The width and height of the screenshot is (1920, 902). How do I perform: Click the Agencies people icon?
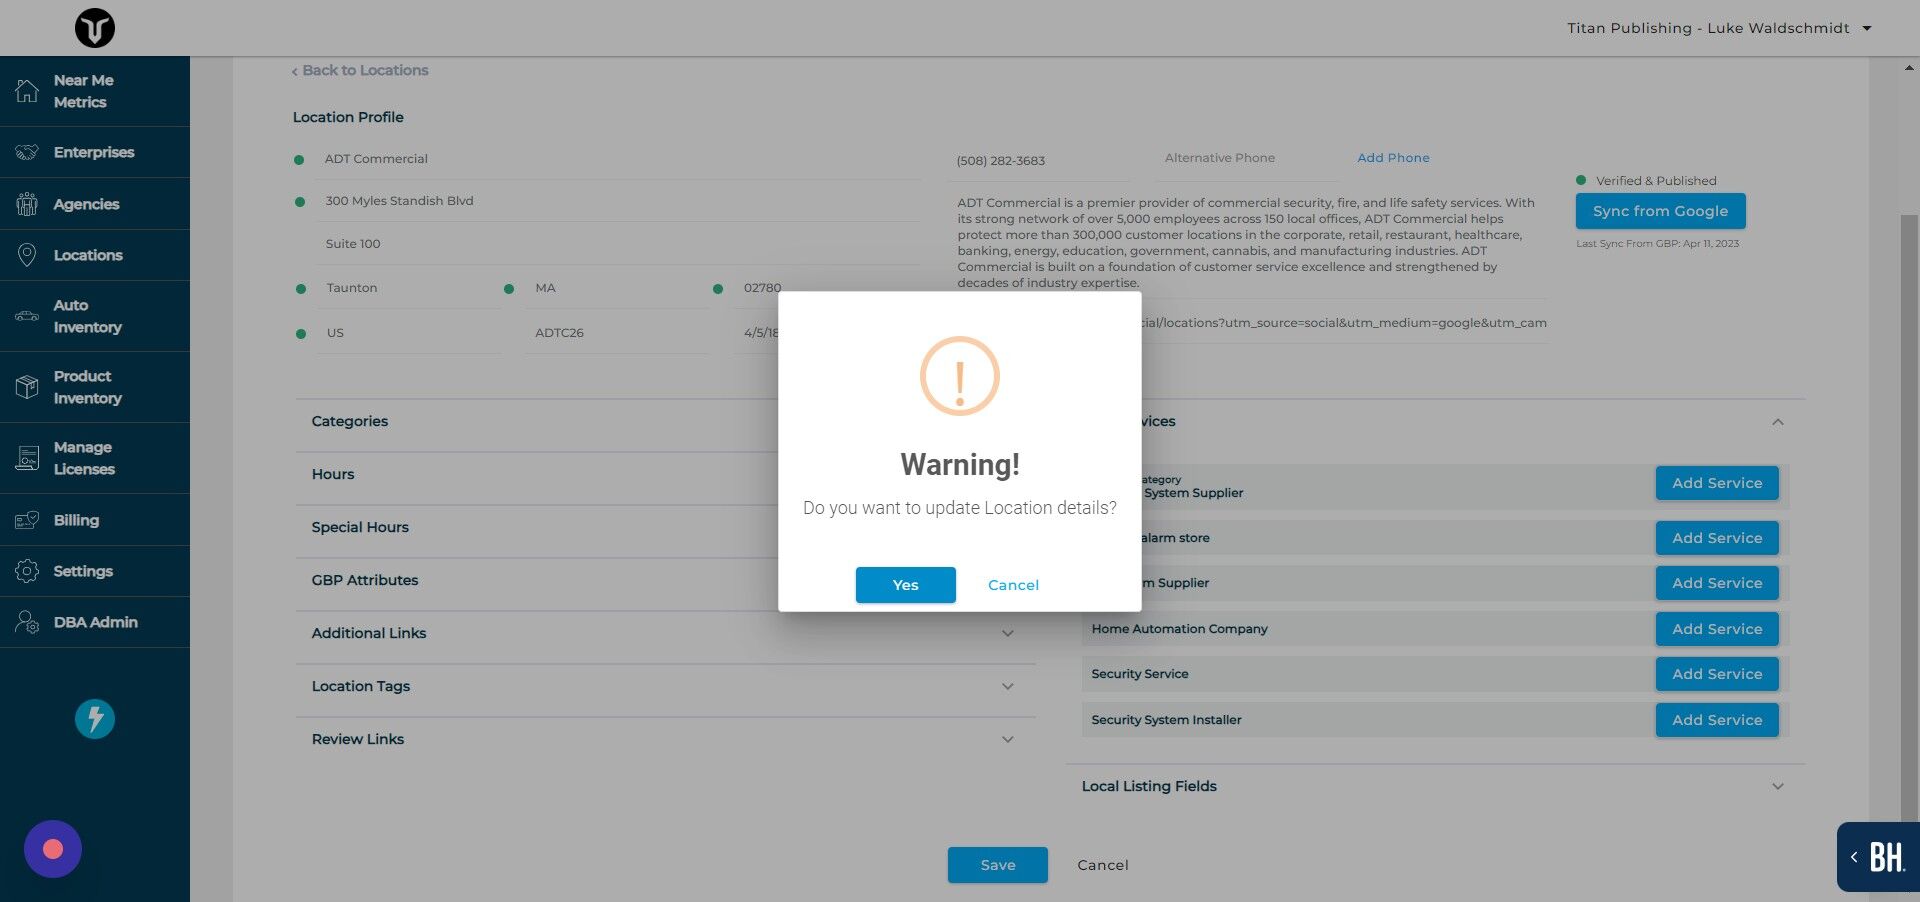27,203
